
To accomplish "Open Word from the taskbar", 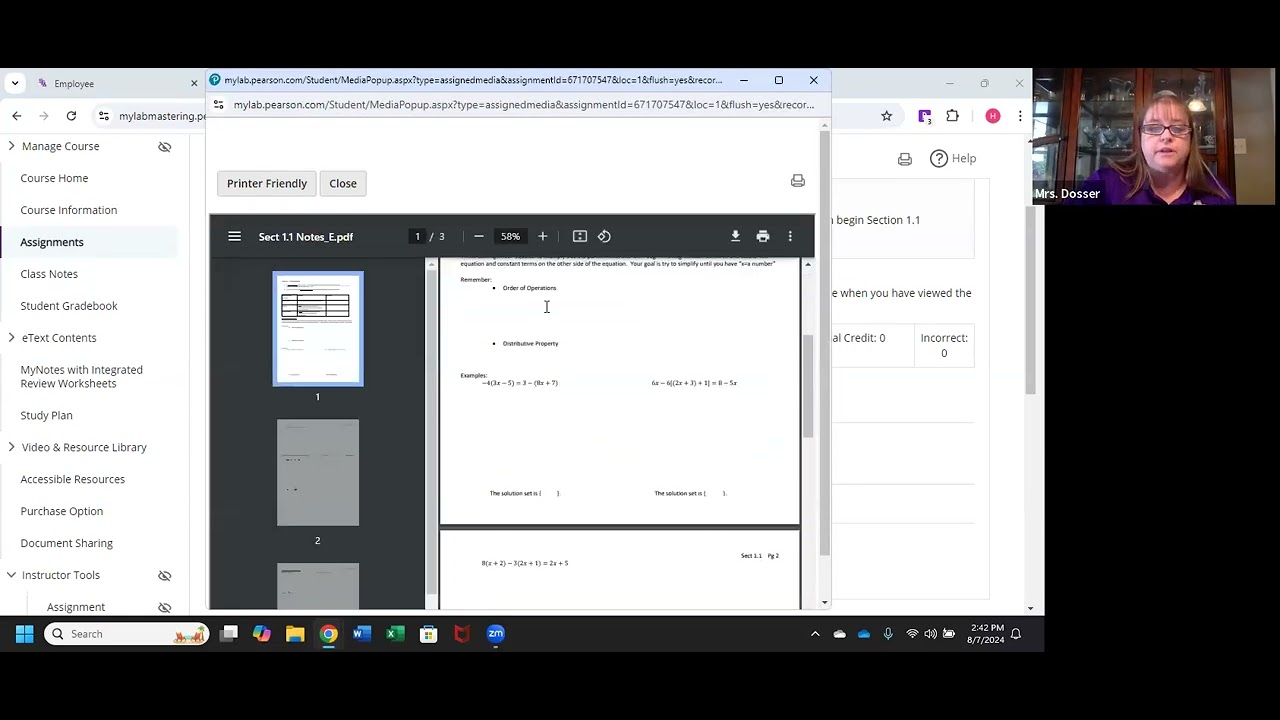I will [362, 634].
